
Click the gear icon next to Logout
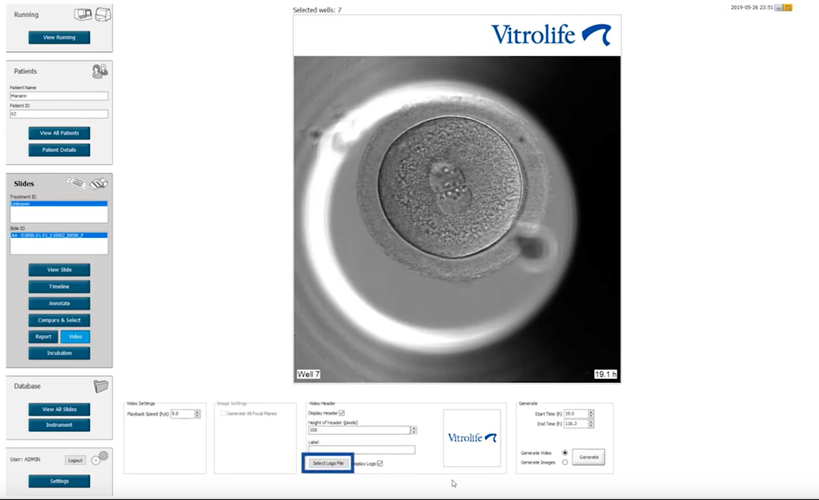coord(98,459)
